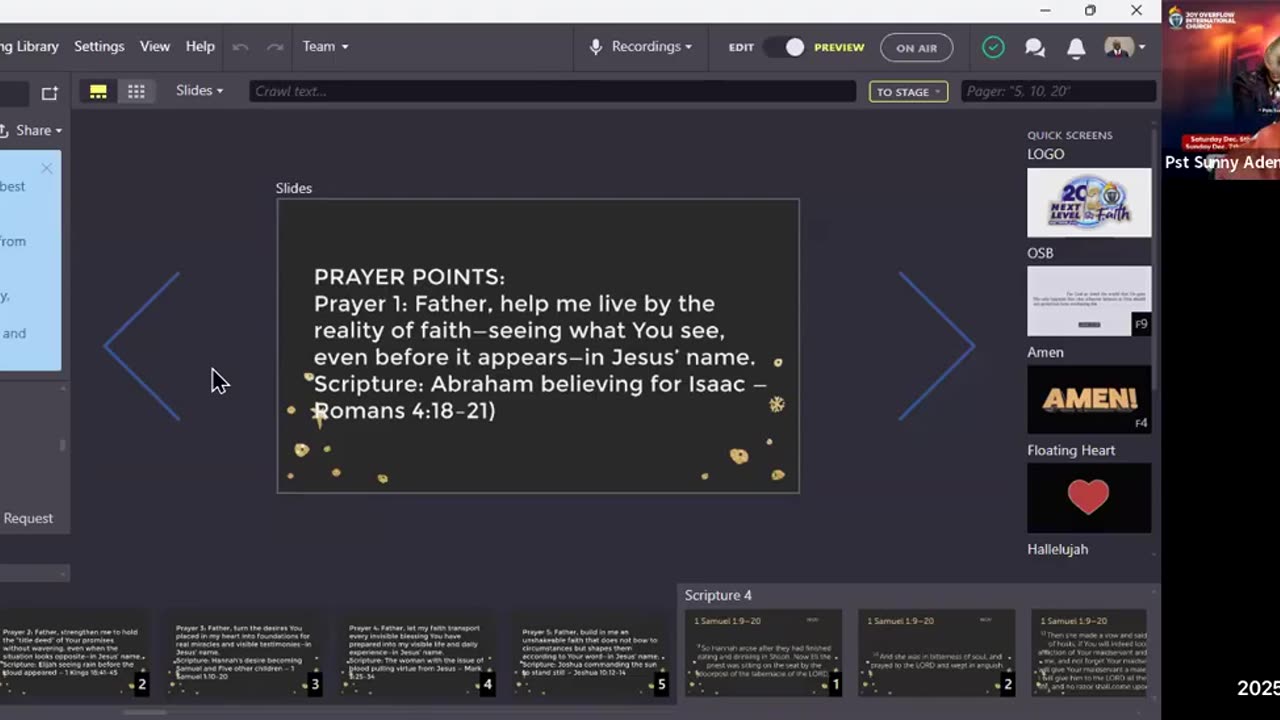Redo arrow icon in menu bar
The width and height of the screenshot is (1280, 720).
[x=275, y=47]
